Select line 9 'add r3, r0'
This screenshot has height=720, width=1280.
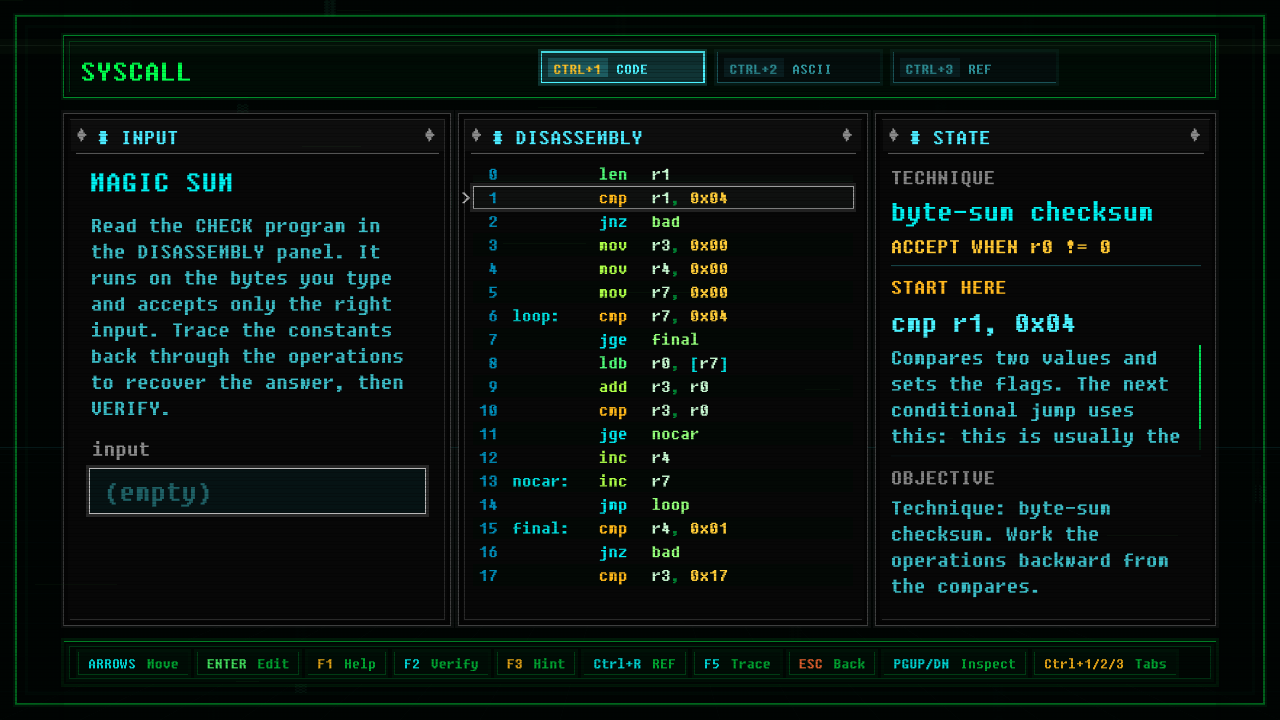(663, 387)
